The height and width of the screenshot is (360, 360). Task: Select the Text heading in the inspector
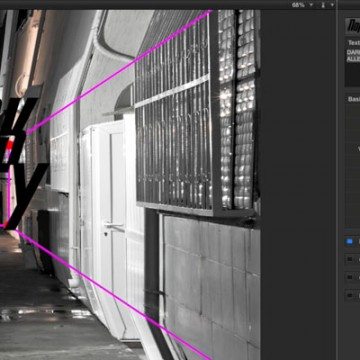coord(354,43)
